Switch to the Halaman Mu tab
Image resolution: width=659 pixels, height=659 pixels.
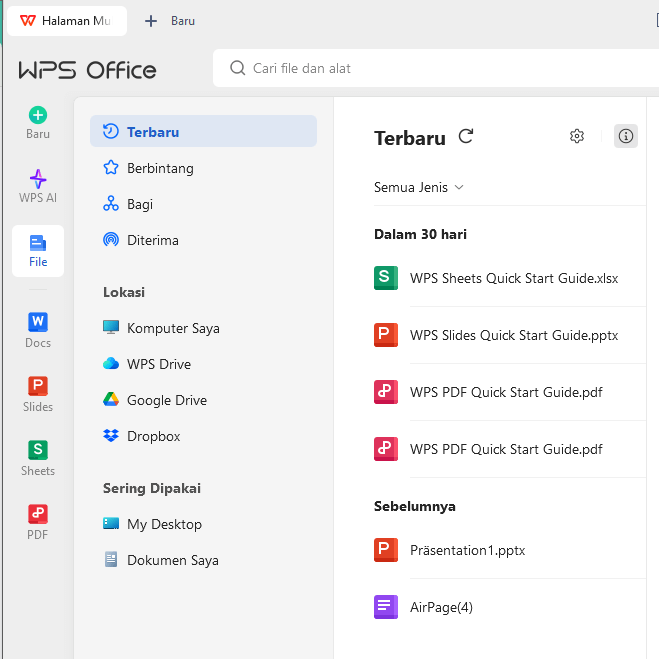tap(67, 21)
